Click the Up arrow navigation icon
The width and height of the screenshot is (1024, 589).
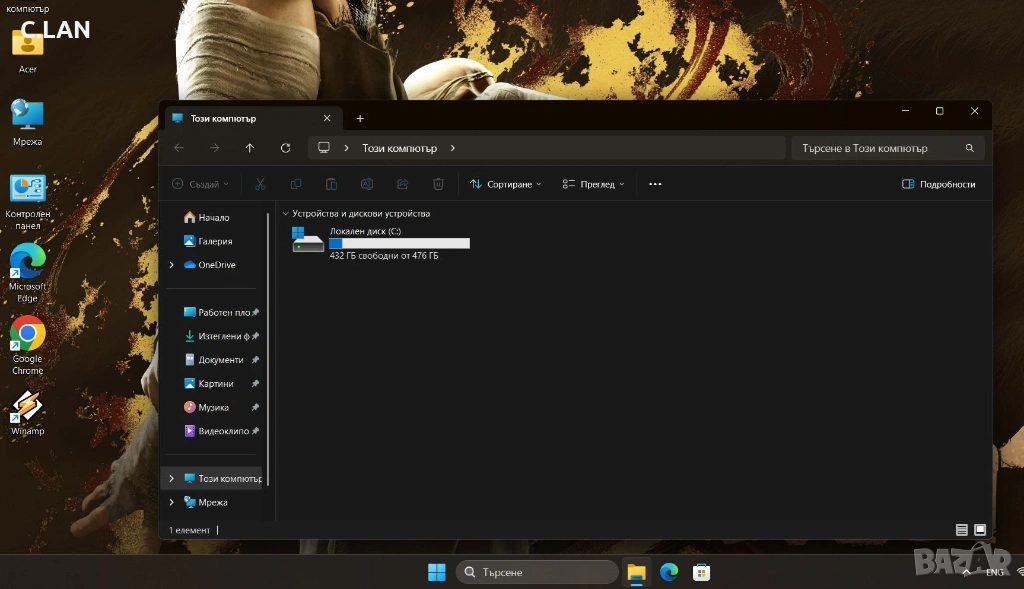click(x=250, y=148)
